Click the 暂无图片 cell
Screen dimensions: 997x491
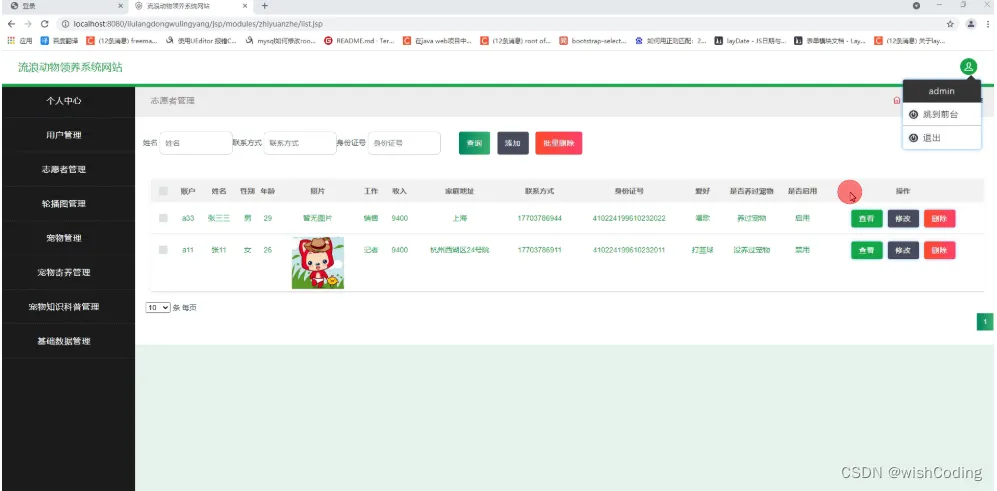pyautogui.click(x=317, y=218)
